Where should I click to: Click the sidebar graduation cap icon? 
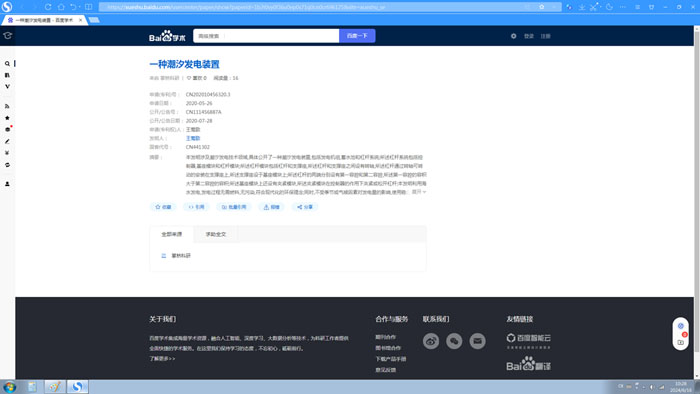8,36
